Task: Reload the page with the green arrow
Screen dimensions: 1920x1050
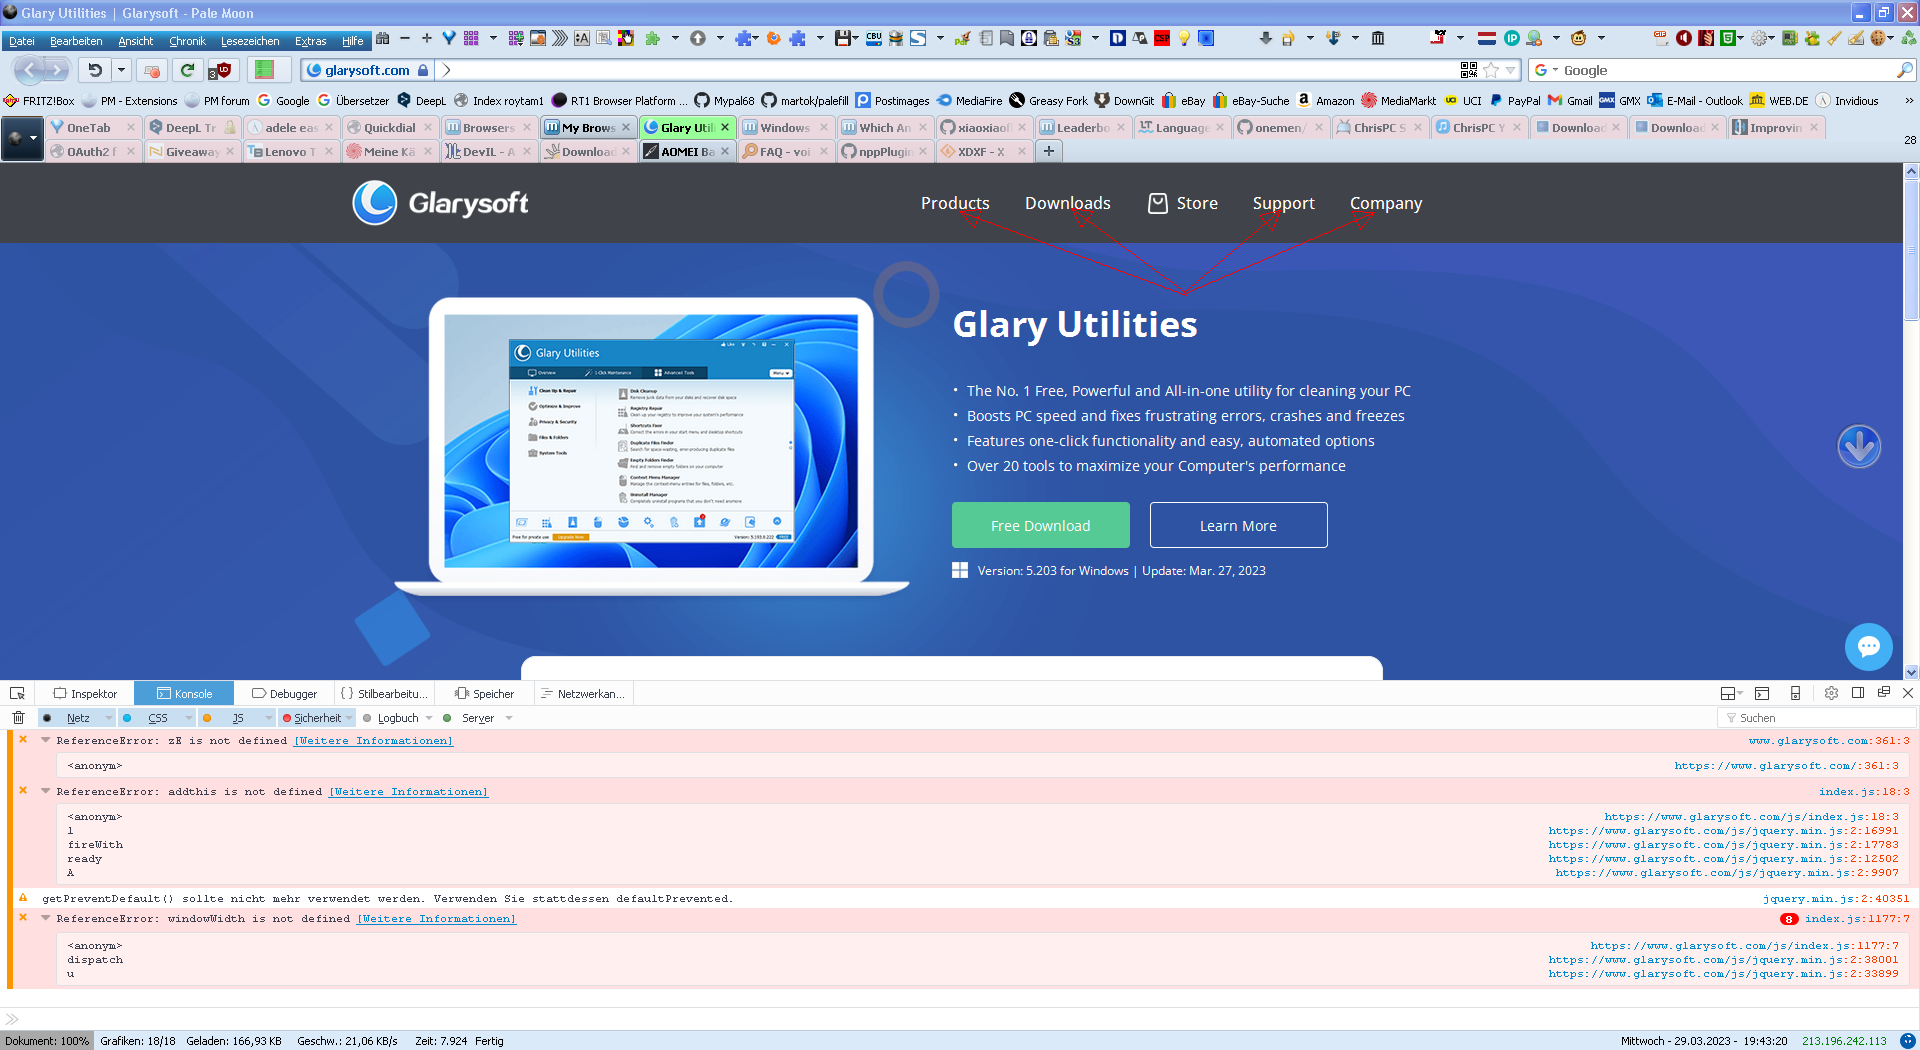Action: pos(187,70)
